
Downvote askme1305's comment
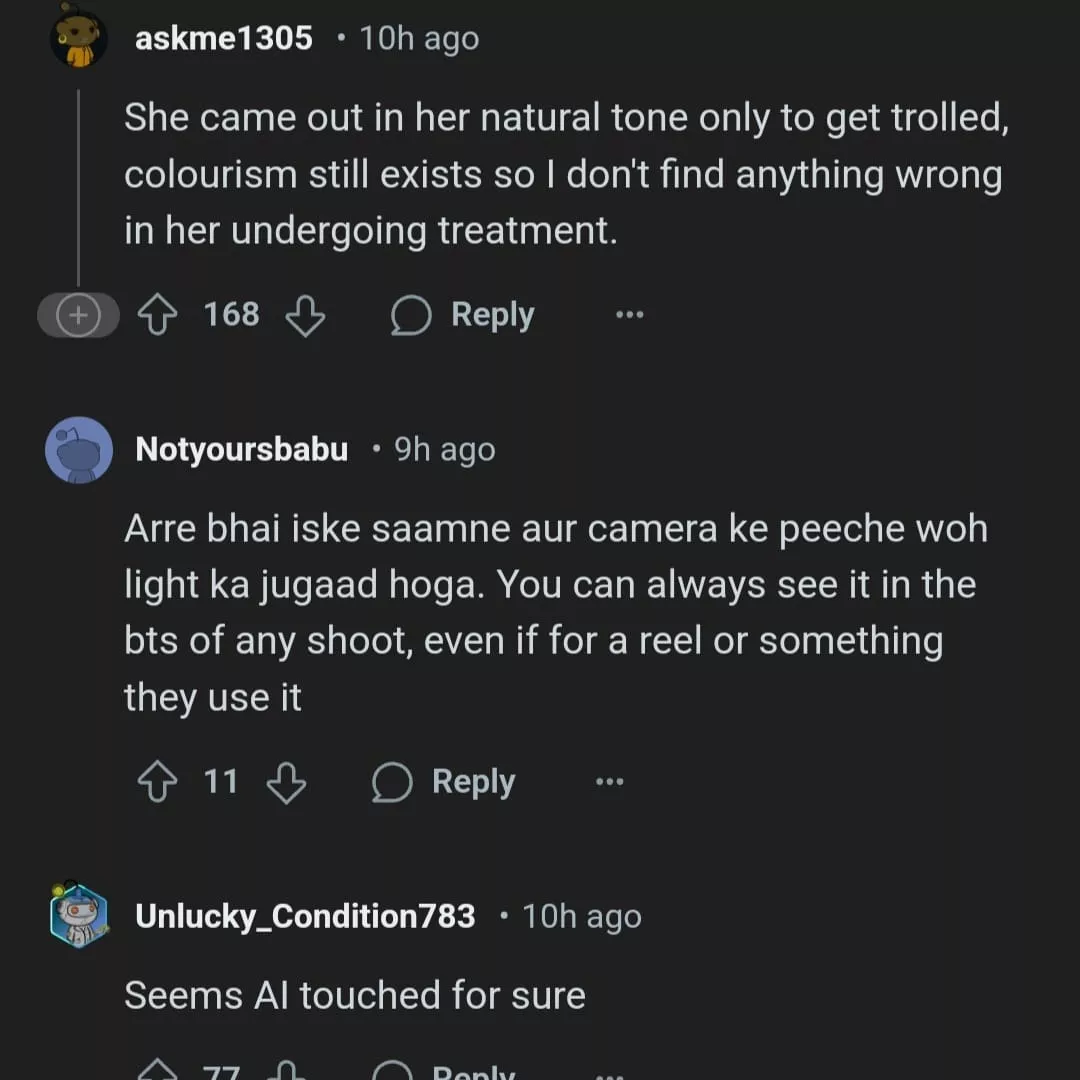click(x=305, y=316)
